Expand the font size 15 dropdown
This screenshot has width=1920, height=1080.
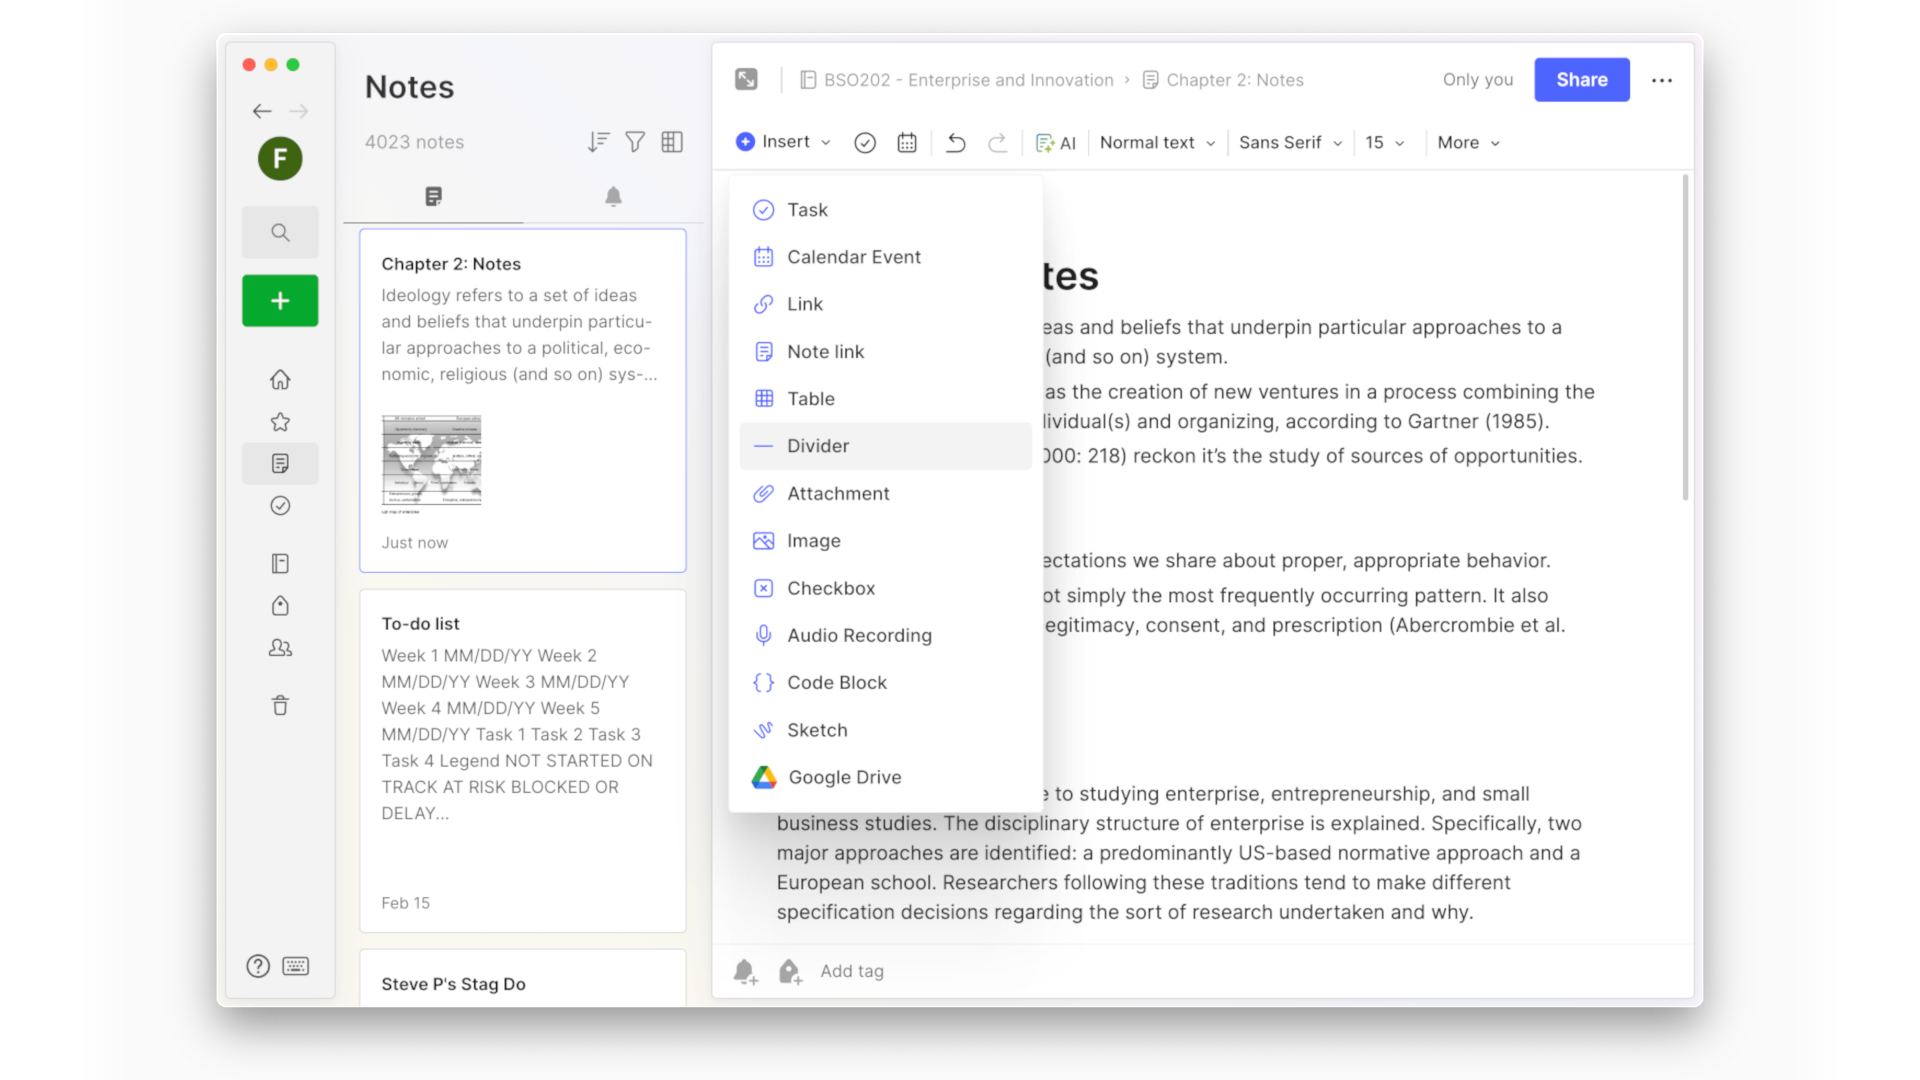pyautogui.click(x=1384, y=143)
